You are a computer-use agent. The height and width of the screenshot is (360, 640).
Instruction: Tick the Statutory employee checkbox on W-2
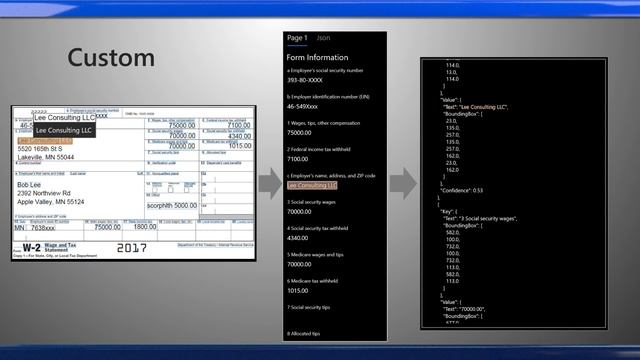(155, 190)
